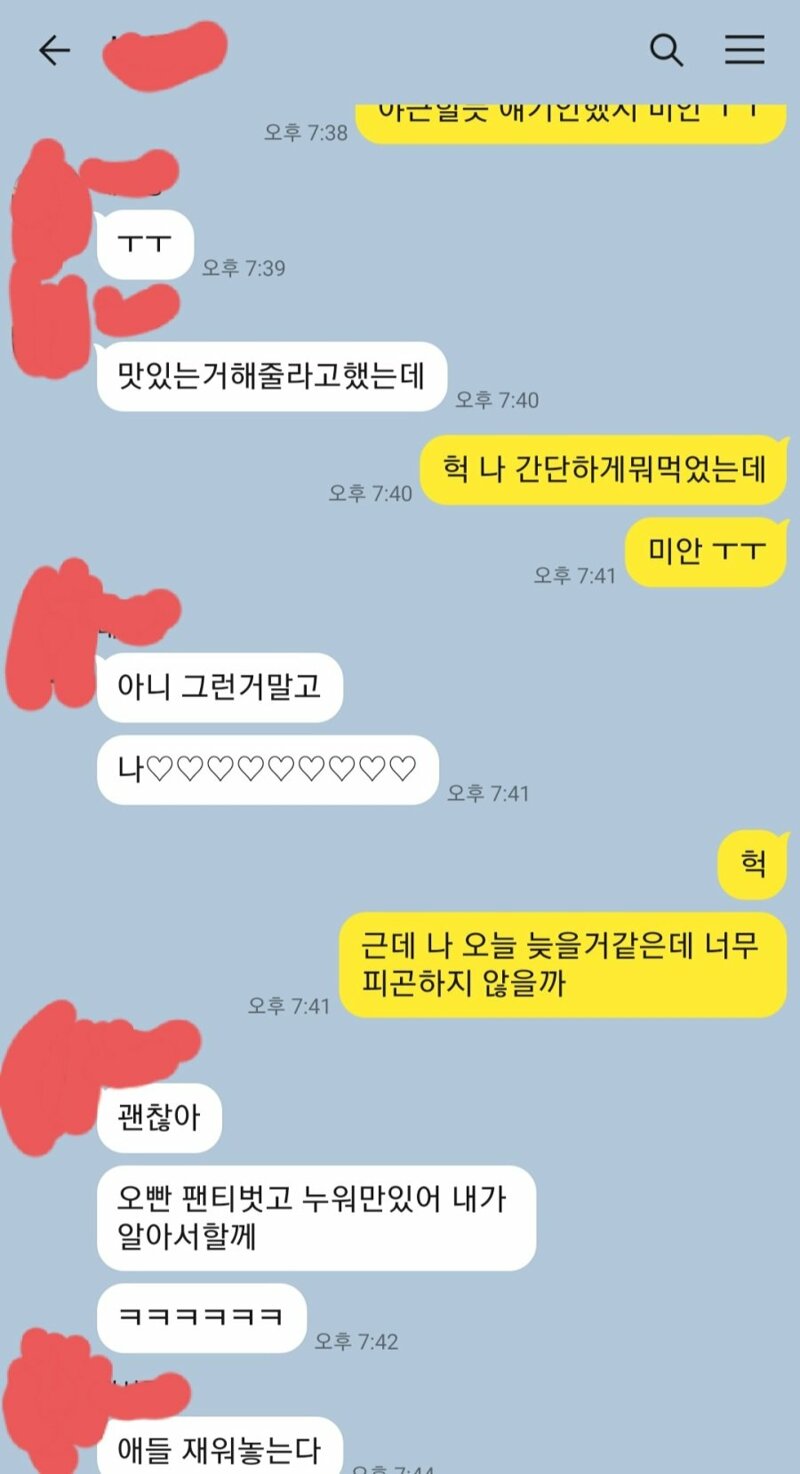800x1474 pixels.
Task: Select the '미안 ㅜㅜ' yellow bubble
Action: 706,552
